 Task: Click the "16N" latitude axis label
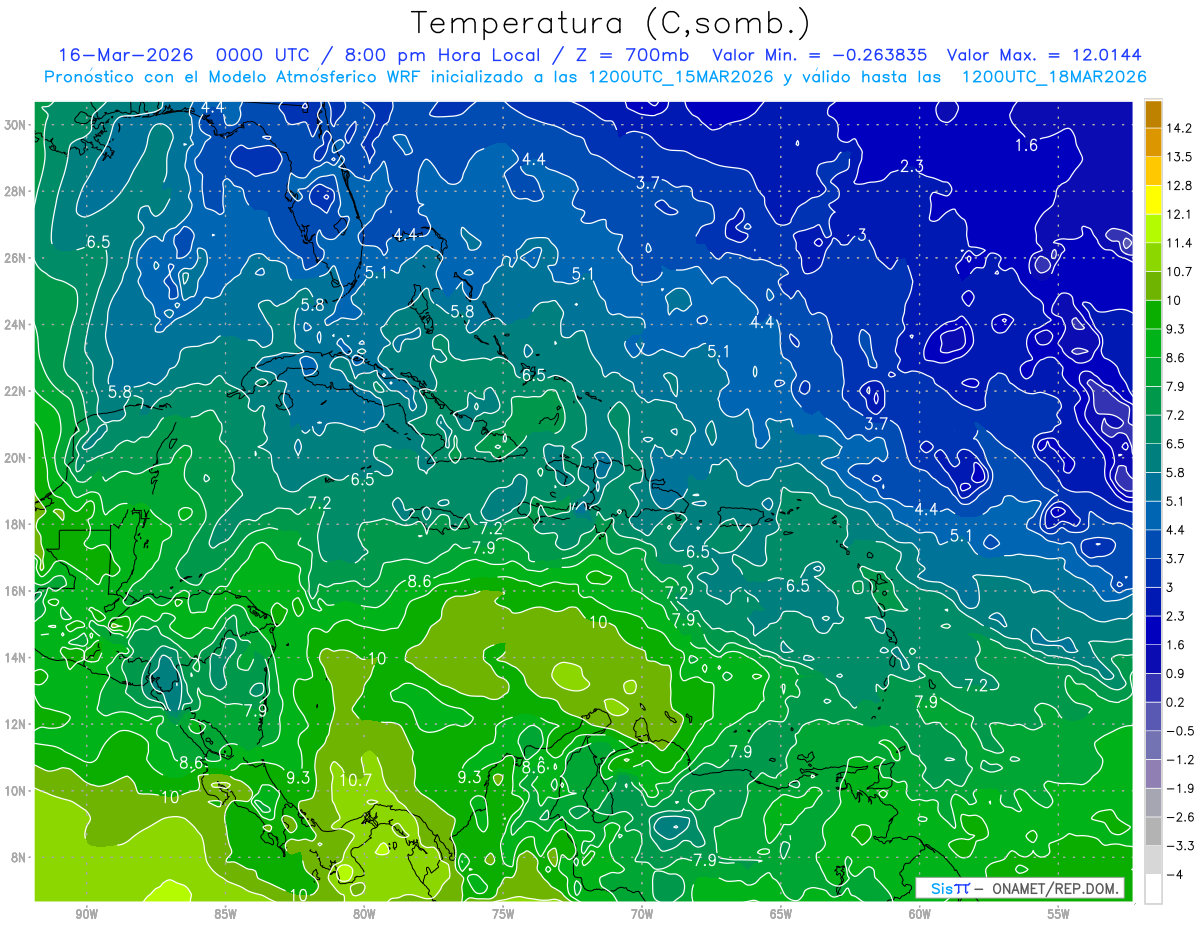(16, 591)
